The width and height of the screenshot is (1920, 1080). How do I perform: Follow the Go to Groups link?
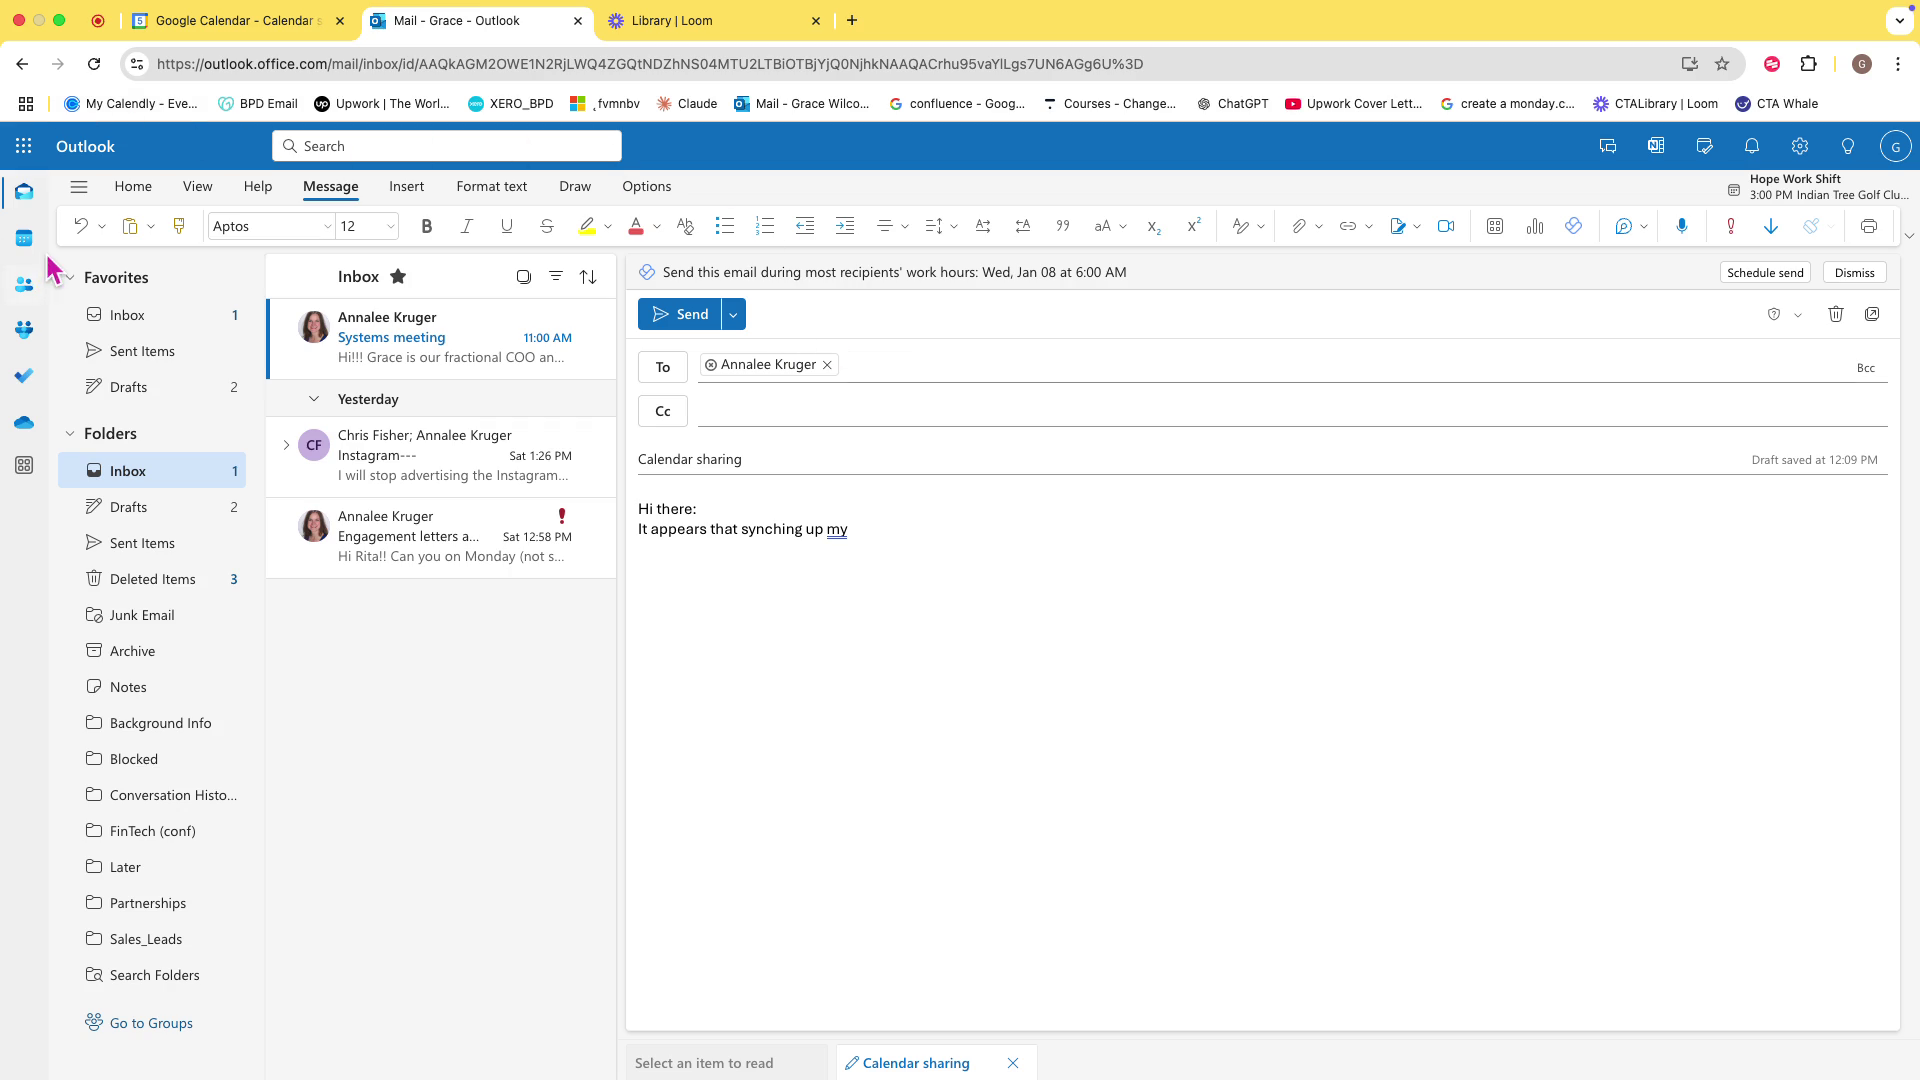pos(151,1023)
